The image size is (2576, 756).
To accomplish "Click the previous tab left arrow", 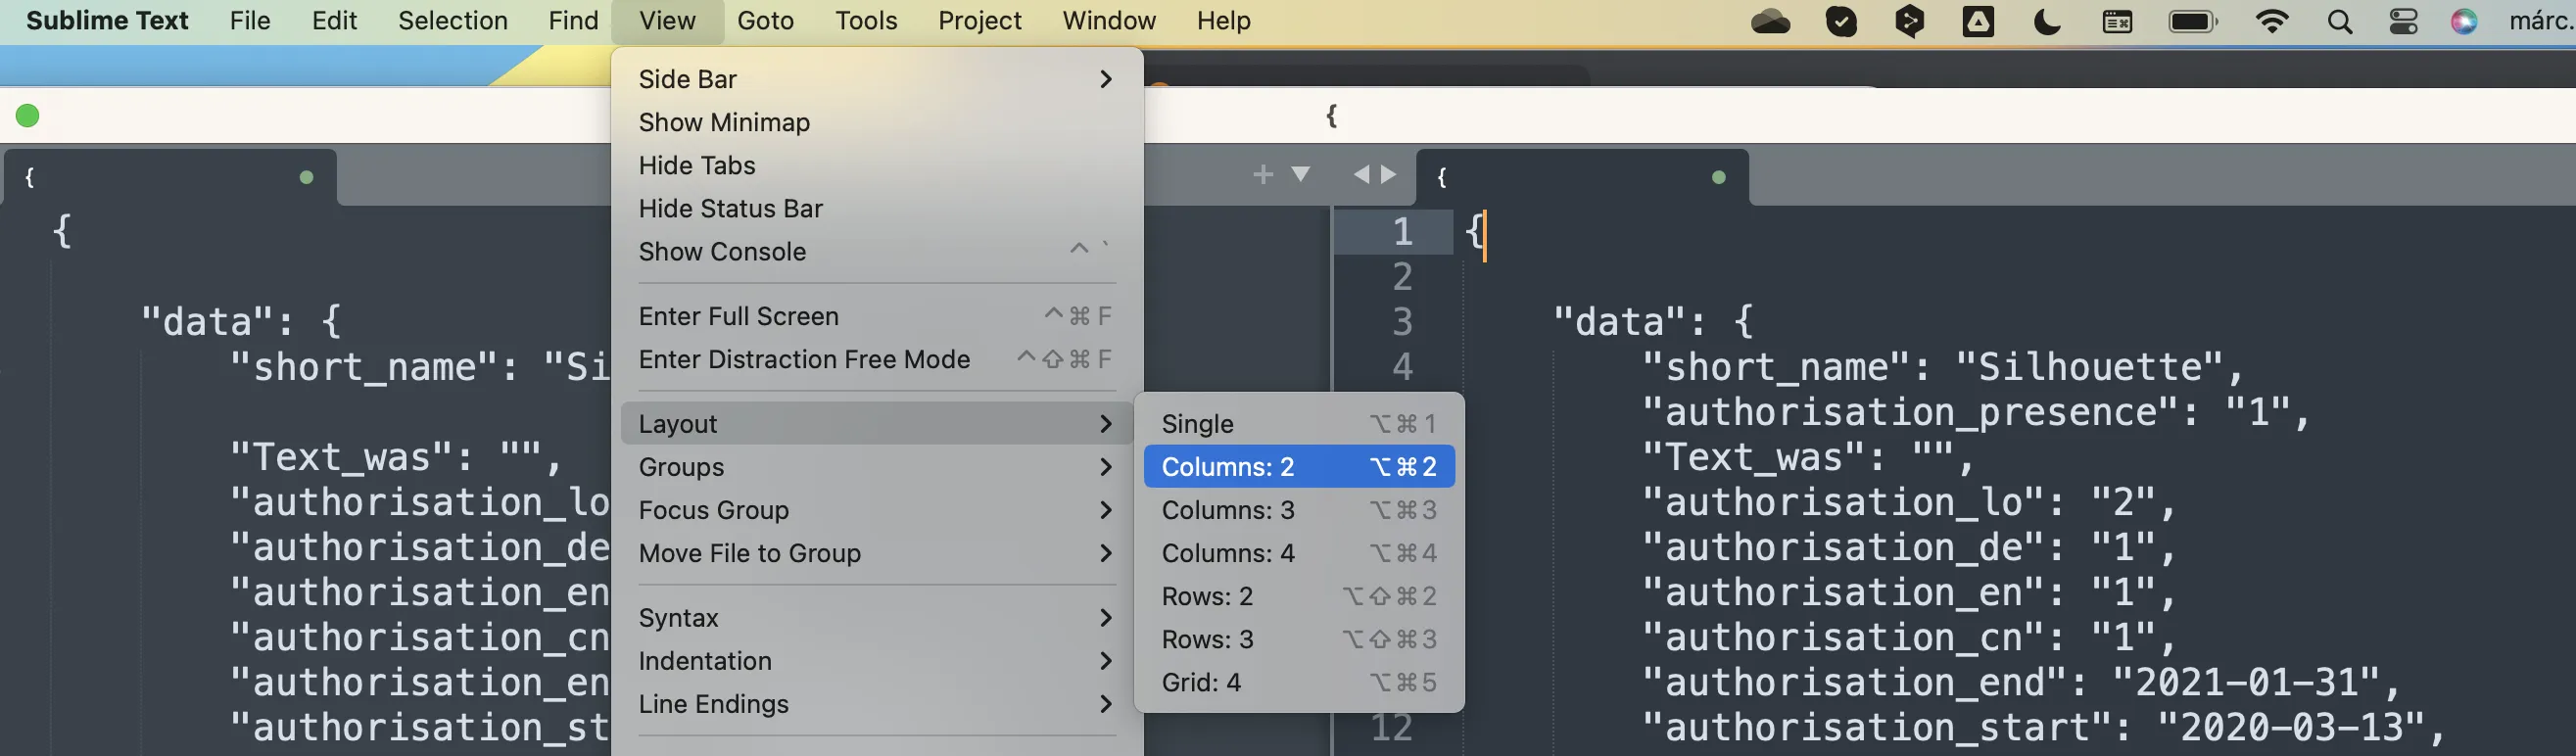I will point(1361,174).
